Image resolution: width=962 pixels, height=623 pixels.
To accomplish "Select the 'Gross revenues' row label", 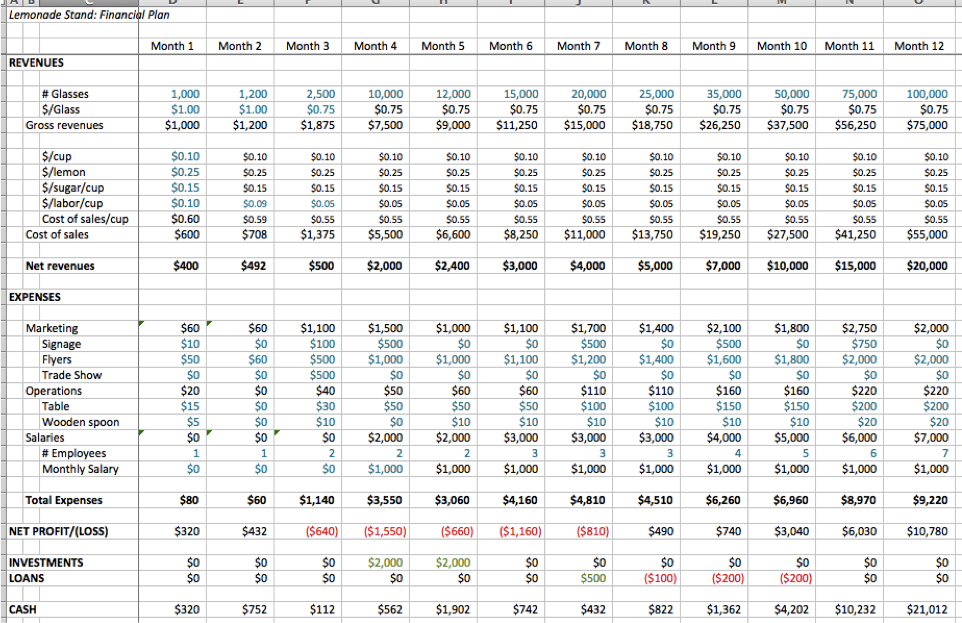I will coord(64,125).
